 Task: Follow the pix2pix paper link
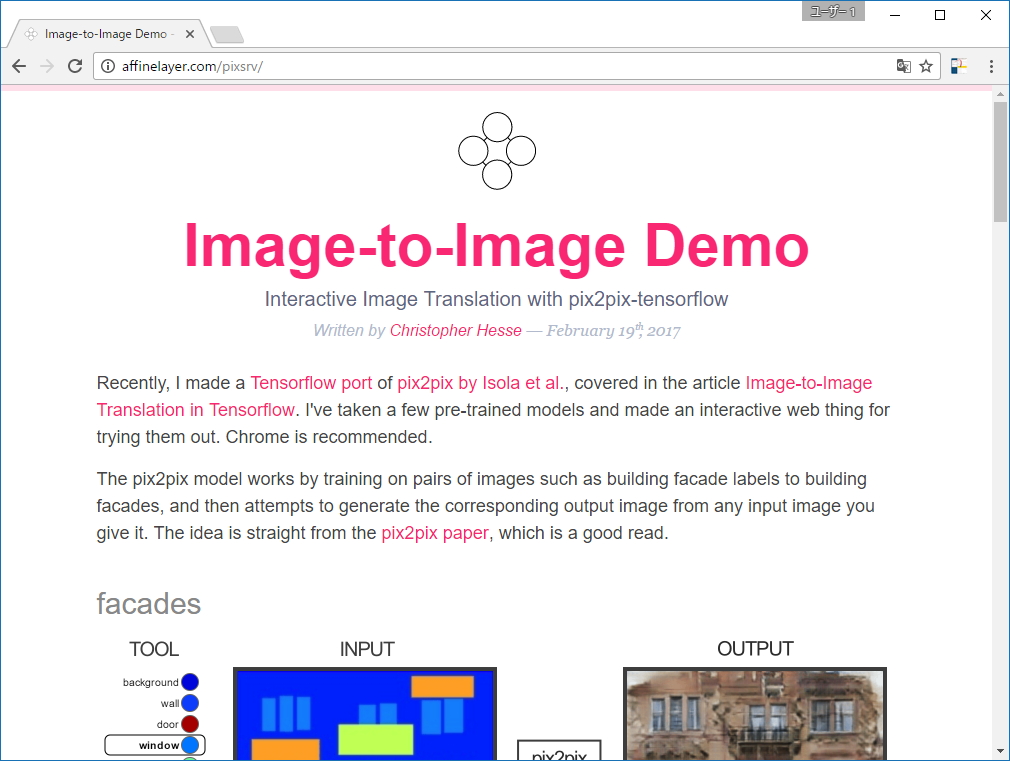(434, 532)
